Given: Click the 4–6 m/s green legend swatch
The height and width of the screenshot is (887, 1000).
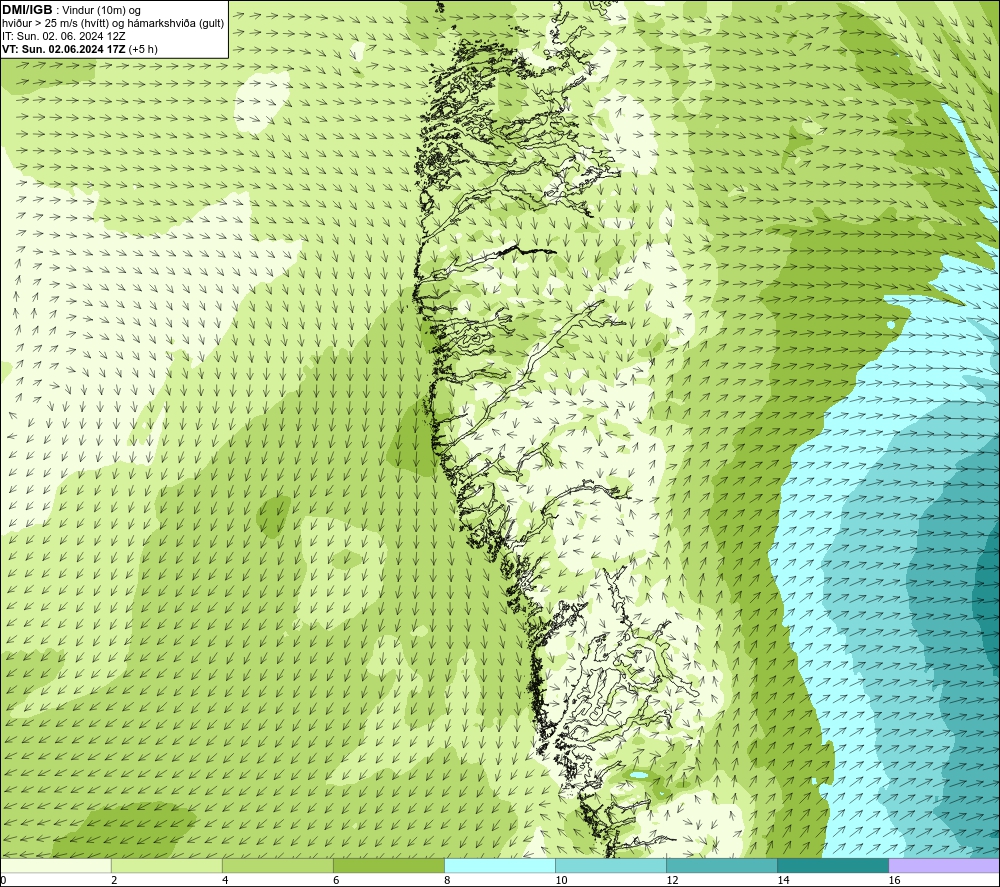Looking at the screenshot, I should [277, 865].
